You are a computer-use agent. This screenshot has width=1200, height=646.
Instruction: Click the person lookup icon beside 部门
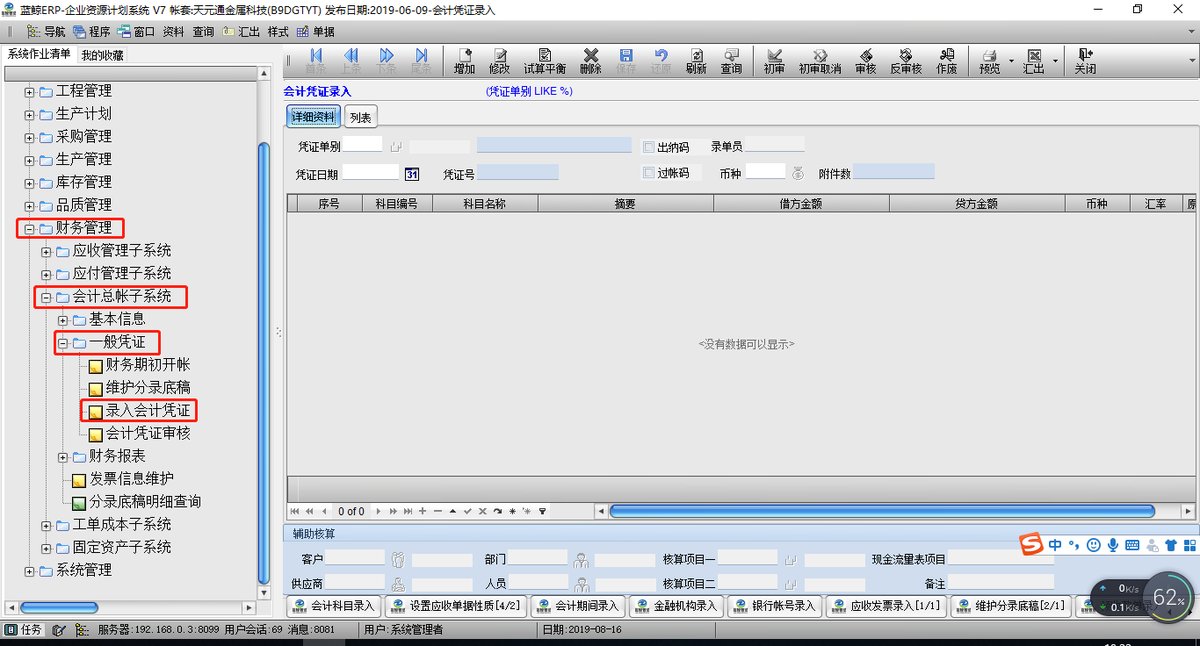(580, 559)
